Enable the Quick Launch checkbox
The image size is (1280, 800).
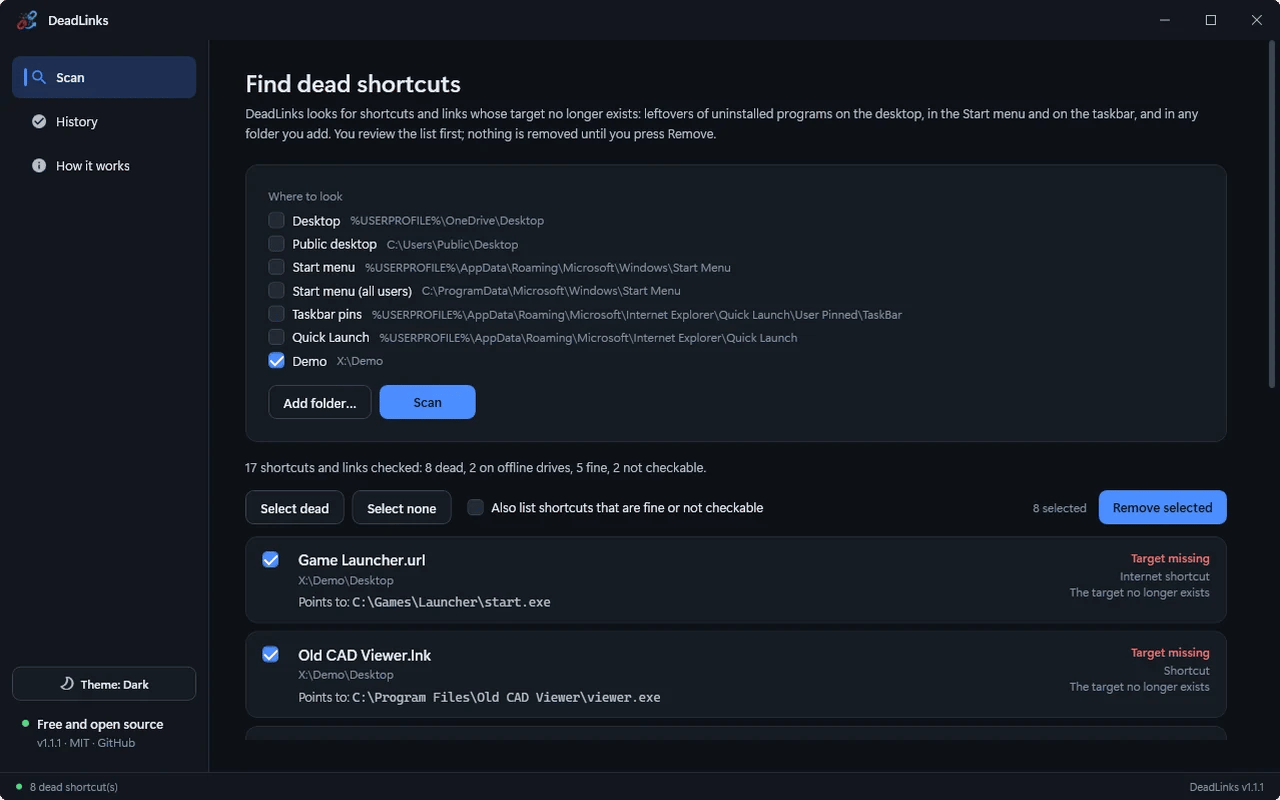coord(276,337)
